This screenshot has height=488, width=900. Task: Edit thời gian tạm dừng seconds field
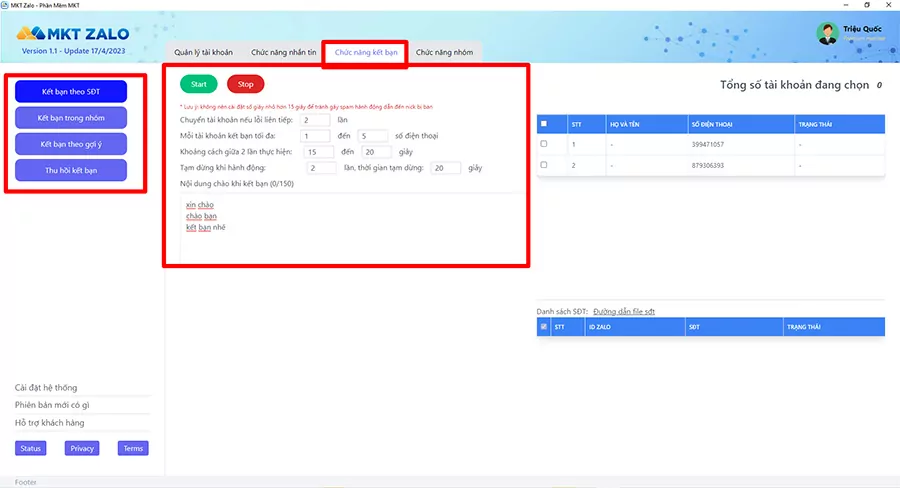pos(446,168)
